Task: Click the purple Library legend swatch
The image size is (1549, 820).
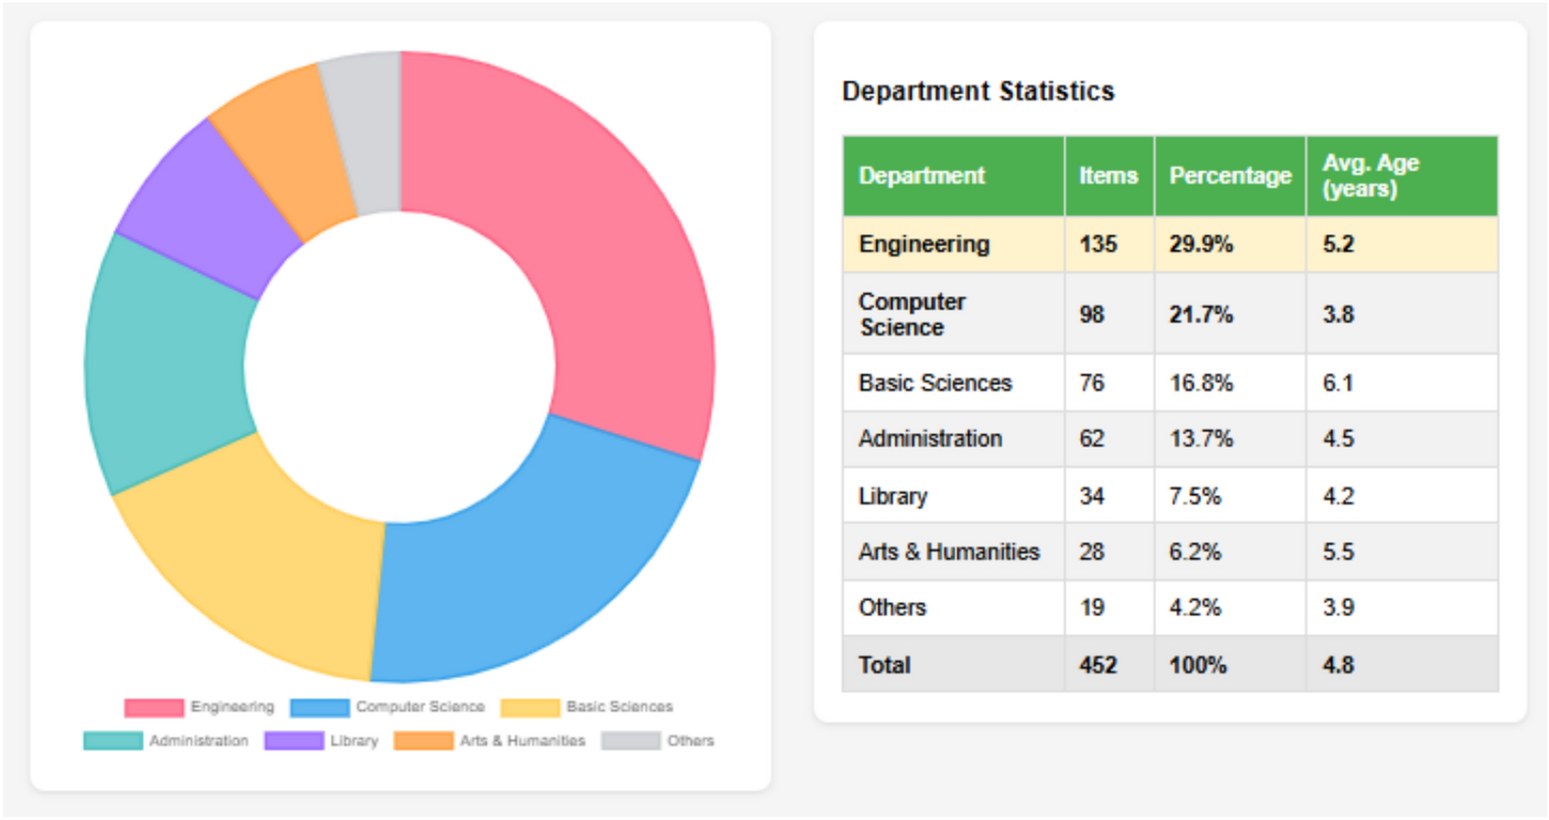Action: coord(293,741)
